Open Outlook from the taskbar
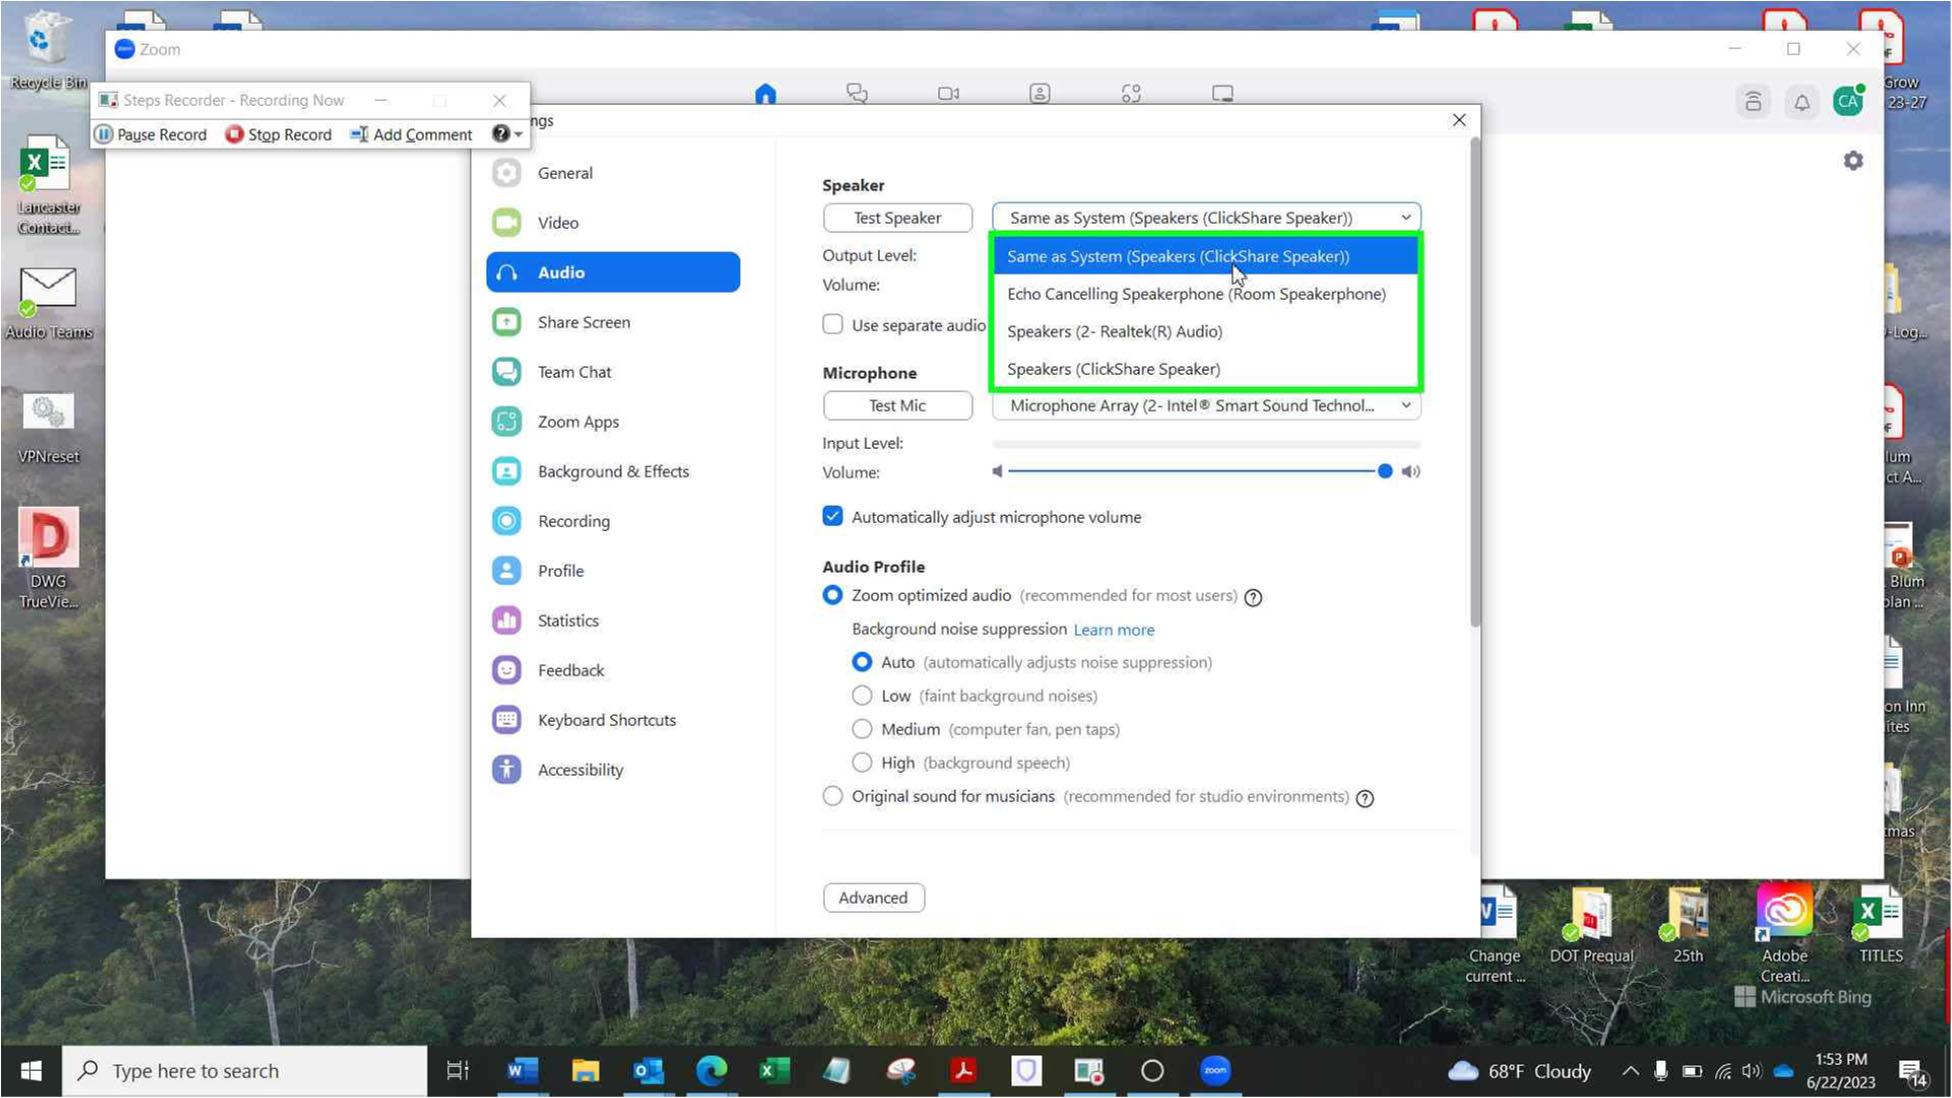Image resolution: width=1952 pixels, height=1098 pixels. 648,1071
